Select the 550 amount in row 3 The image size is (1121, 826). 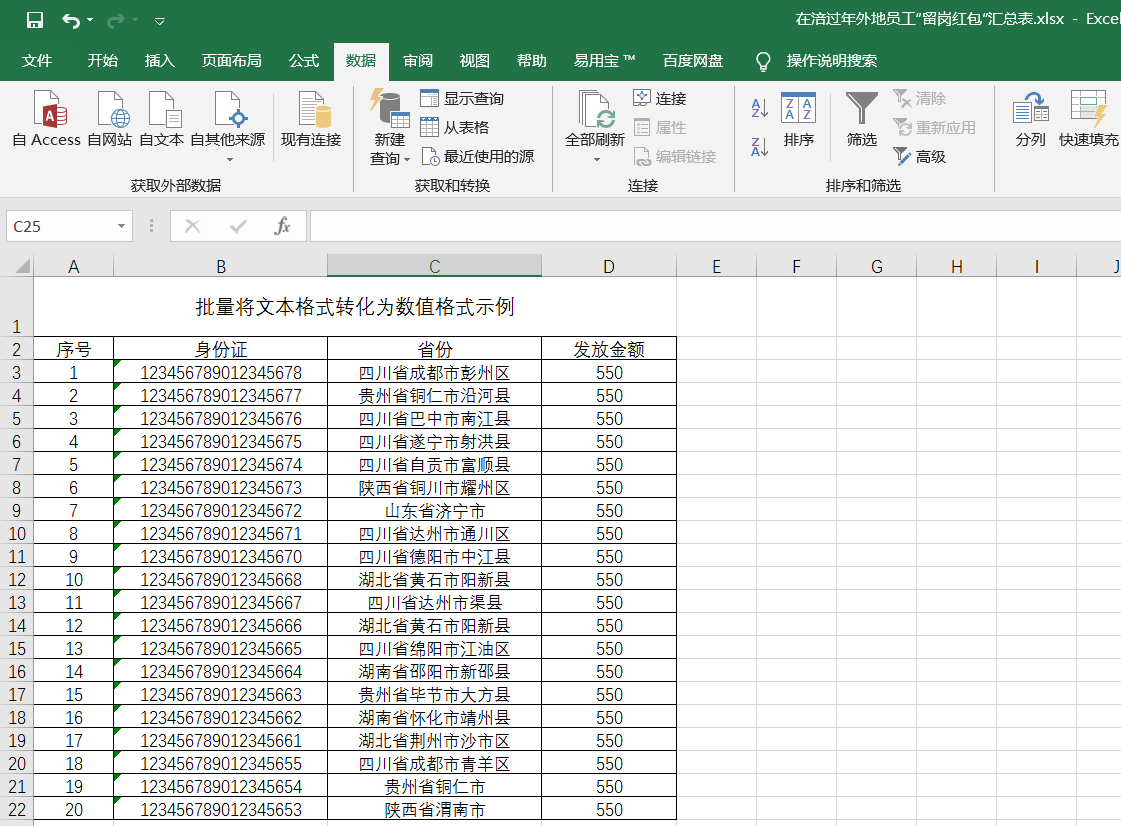coord(608,373)
